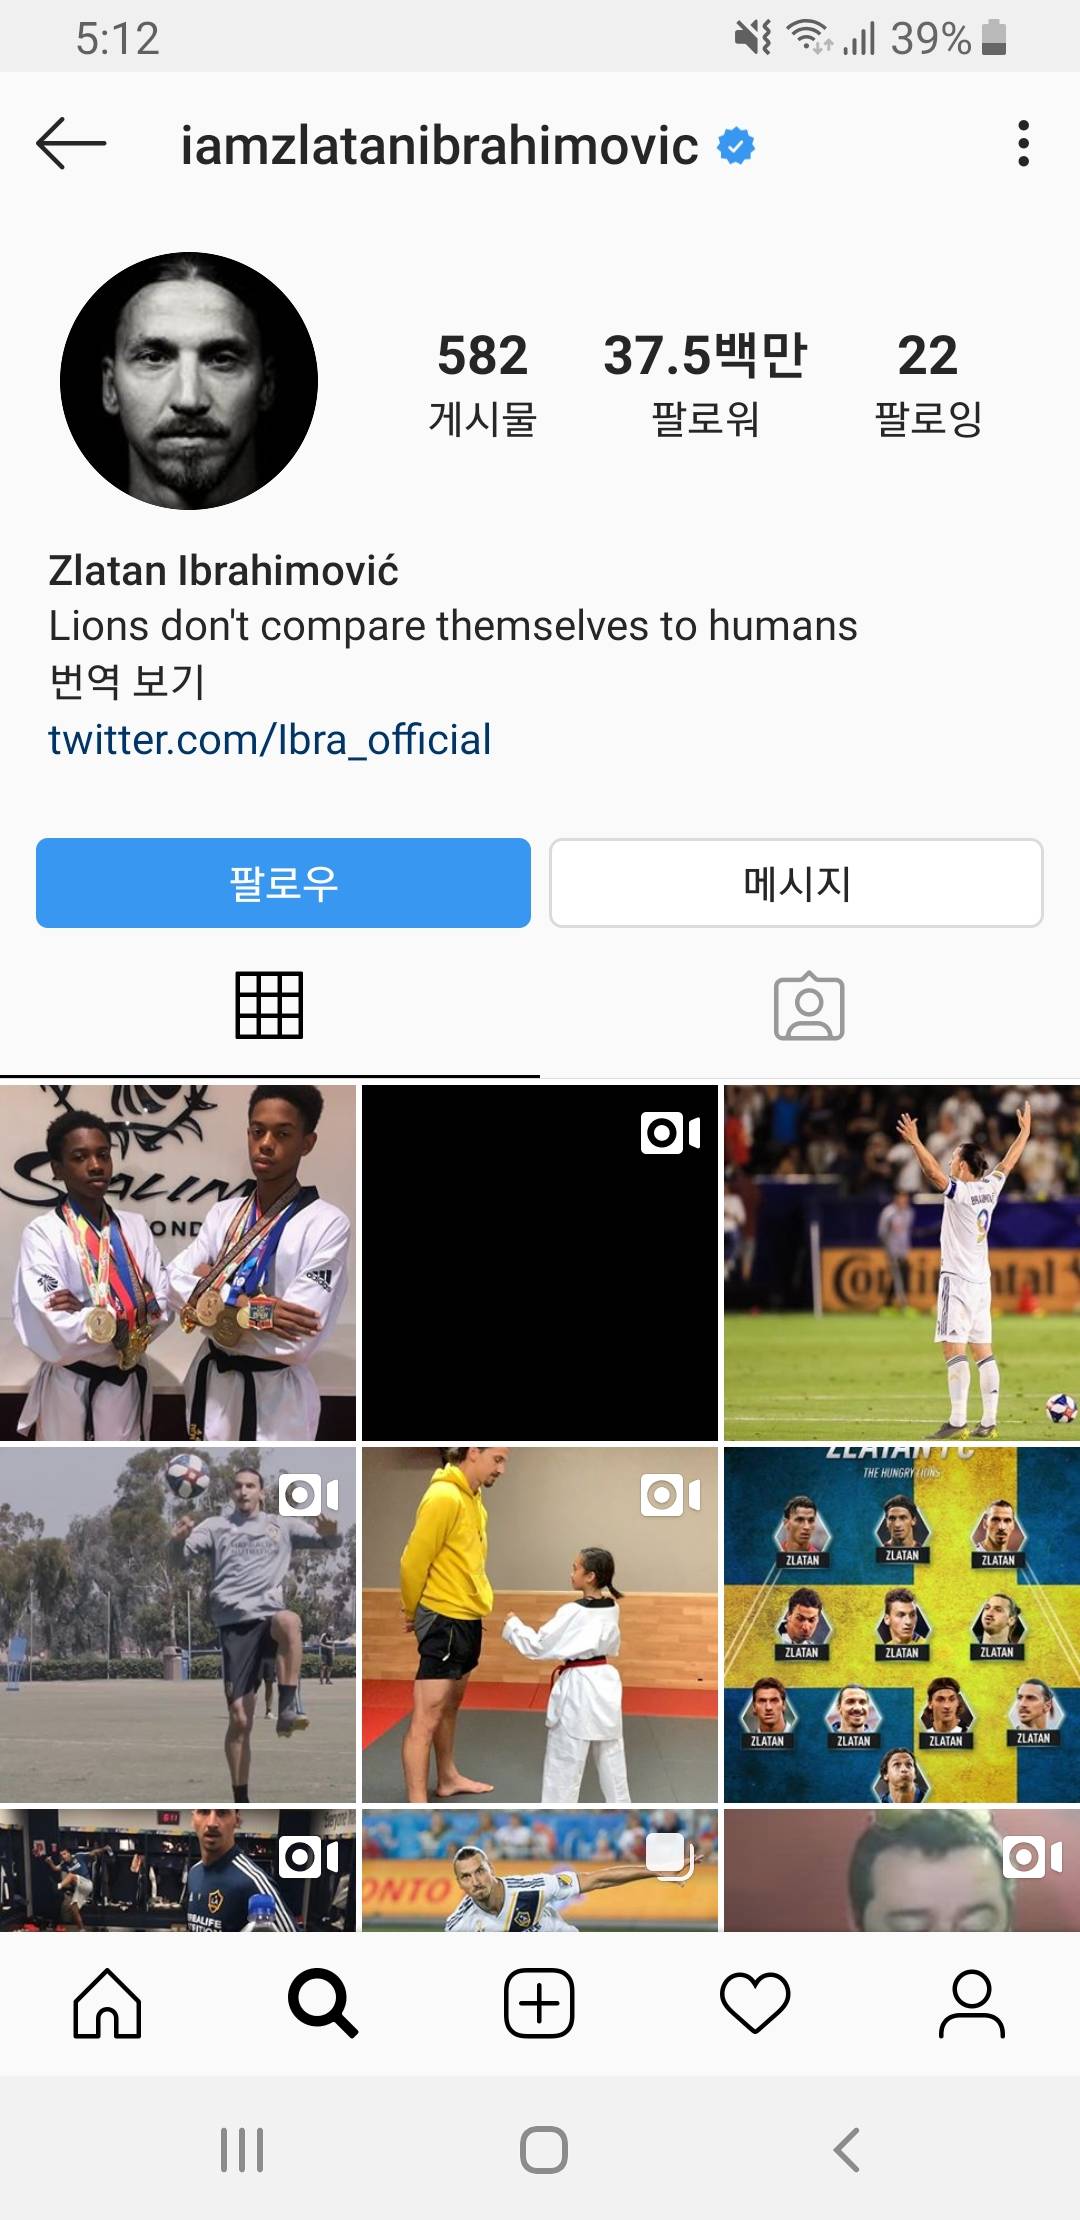Tap the Android recent apps button
The height and width of the screenshot is (2220, 1080).
pos(242,2149)
